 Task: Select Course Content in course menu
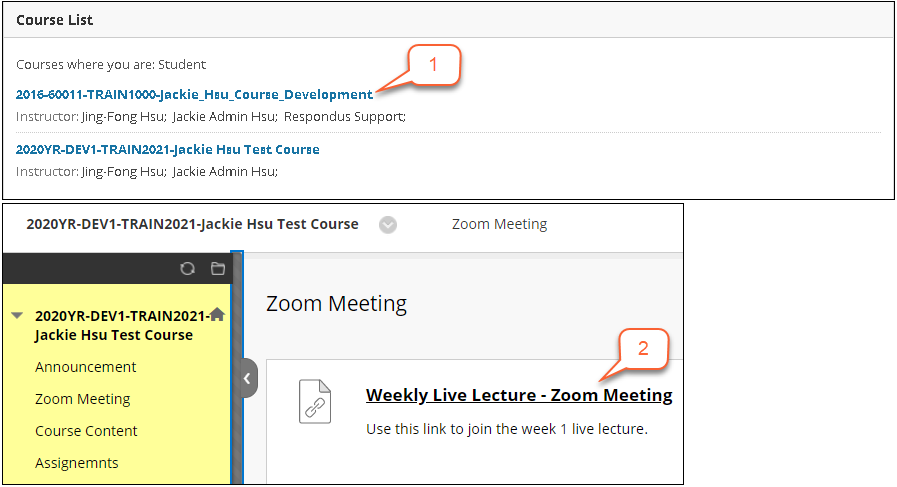coord(86,431)
